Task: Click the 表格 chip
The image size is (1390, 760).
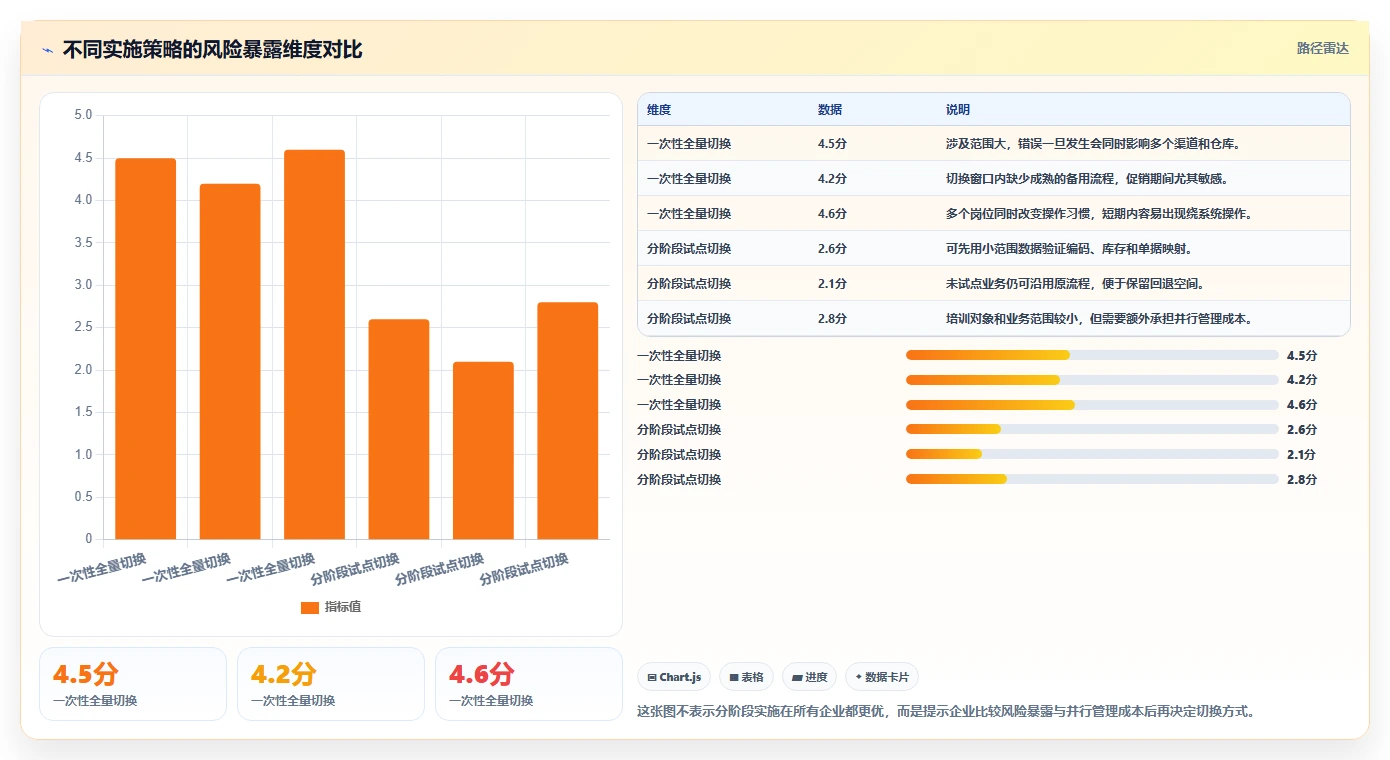Action: tap(747, 677)
